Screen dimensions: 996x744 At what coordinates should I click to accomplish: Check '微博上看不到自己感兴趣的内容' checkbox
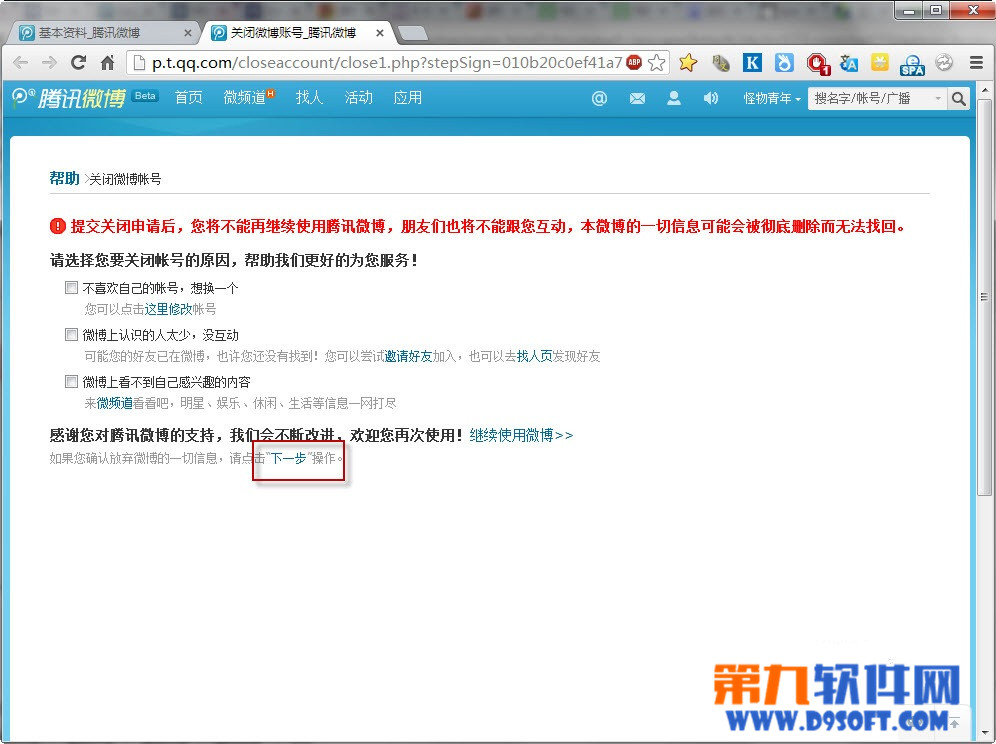pos(71,382)
